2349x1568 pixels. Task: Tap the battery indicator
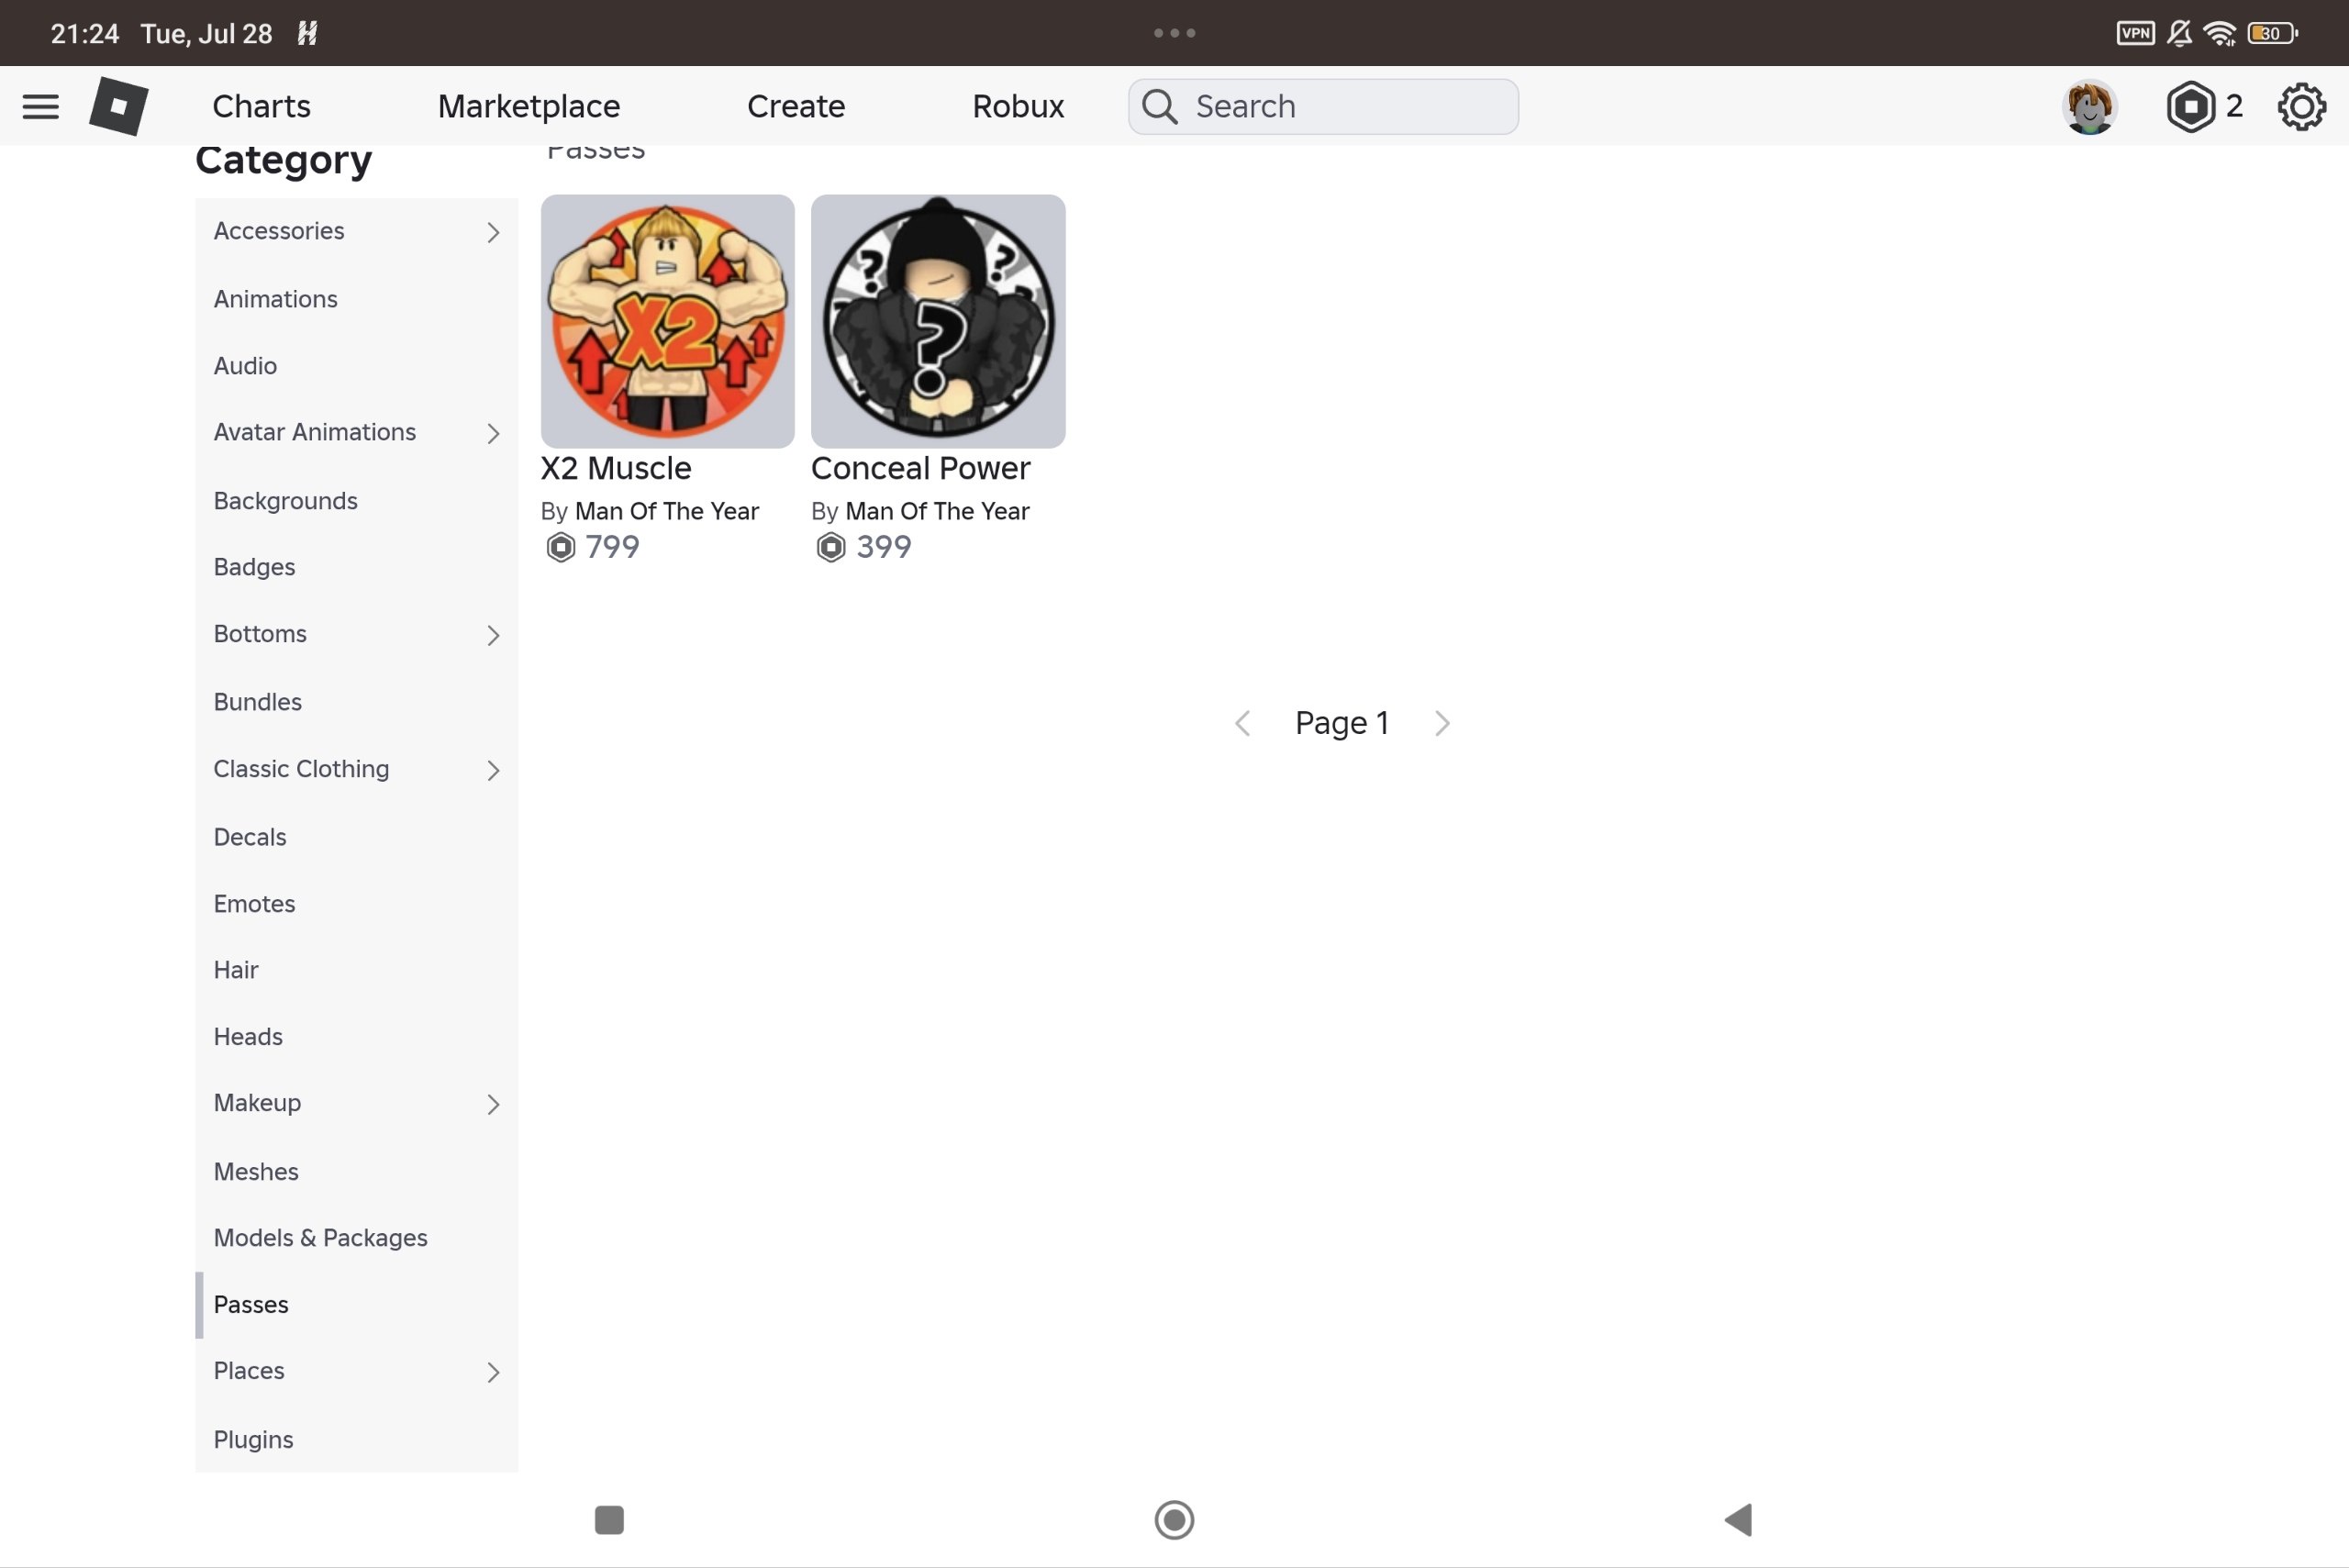tap(2272, 33)
